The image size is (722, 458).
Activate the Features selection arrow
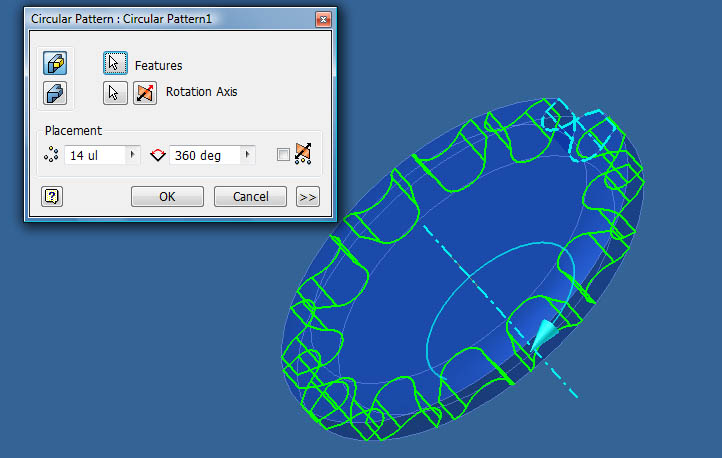point(115,63)
